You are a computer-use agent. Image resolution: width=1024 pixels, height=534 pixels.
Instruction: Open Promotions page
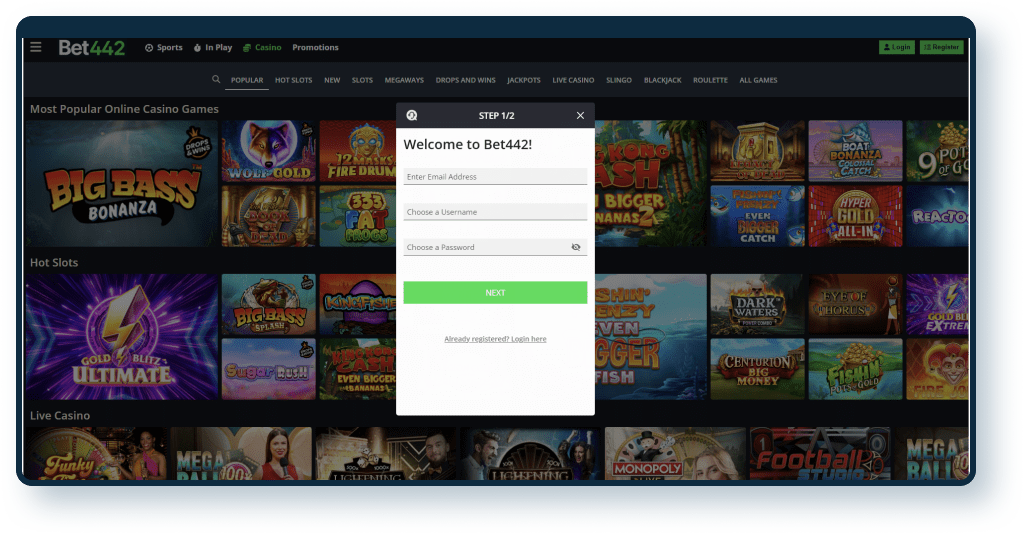coord(315,48)
